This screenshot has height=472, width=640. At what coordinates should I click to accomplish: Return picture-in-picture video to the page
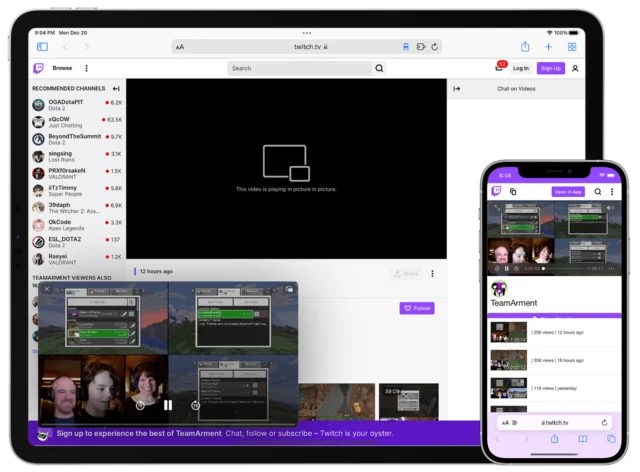point(289,289)
